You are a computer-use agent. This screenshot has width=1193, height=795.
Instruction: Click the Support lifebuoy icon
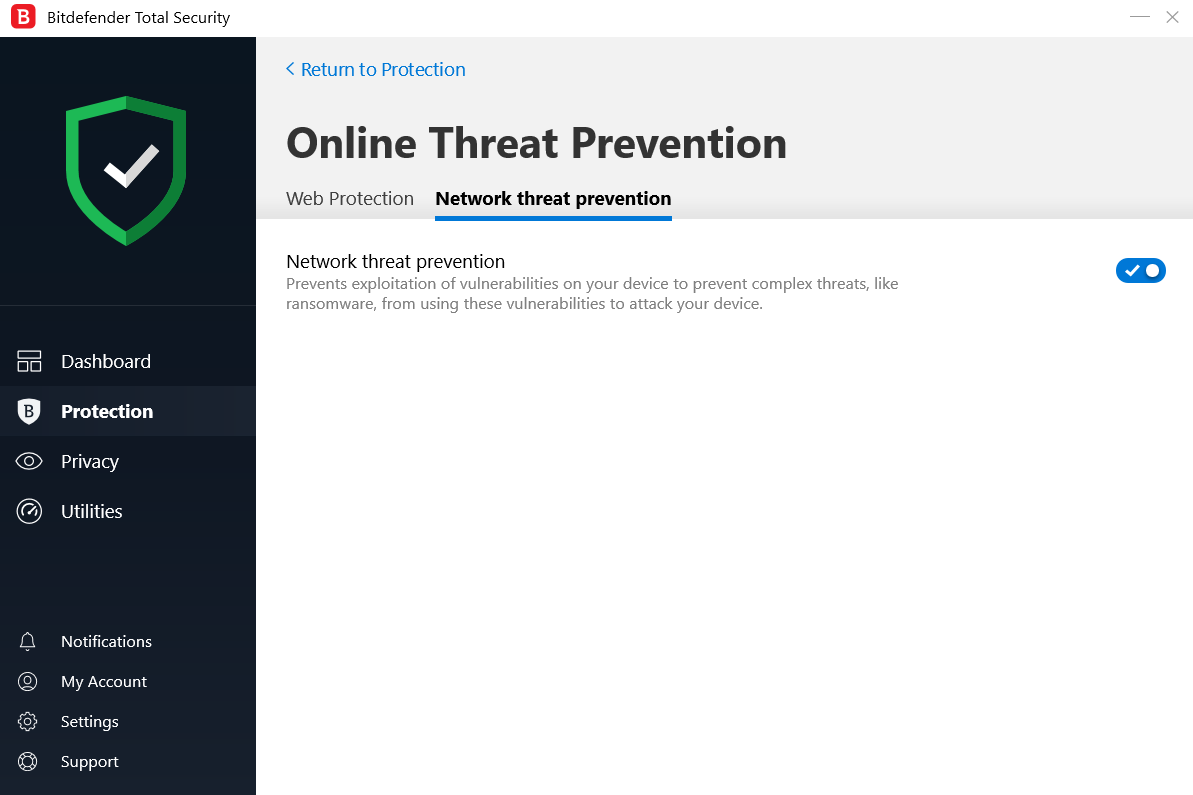(x=27, y=762)
